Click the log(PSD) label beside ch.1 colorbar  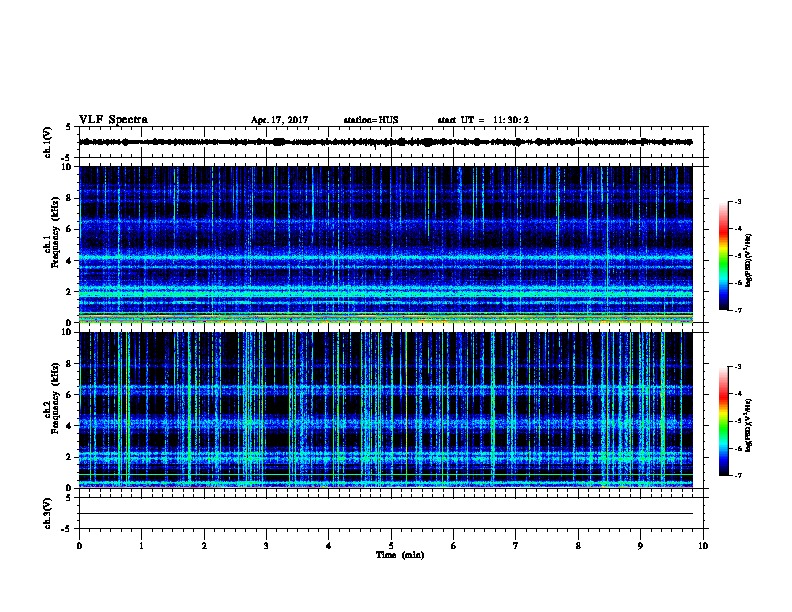(748, 261)
